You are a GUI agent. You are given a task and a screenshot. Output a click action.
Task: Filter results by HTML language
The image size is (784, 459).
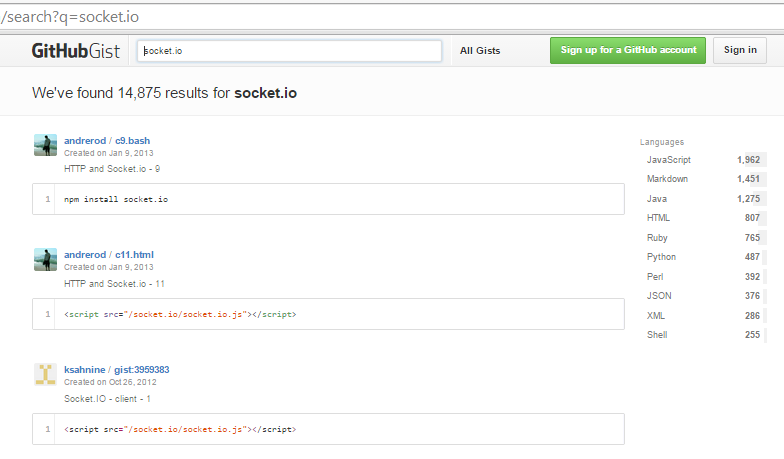pyautogui.click(x=703, y=218)
